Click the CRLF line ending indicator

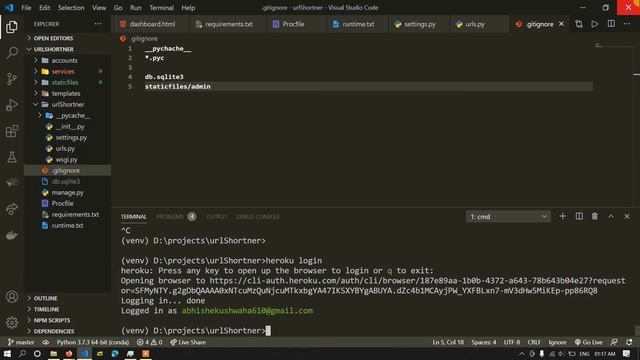534,342
